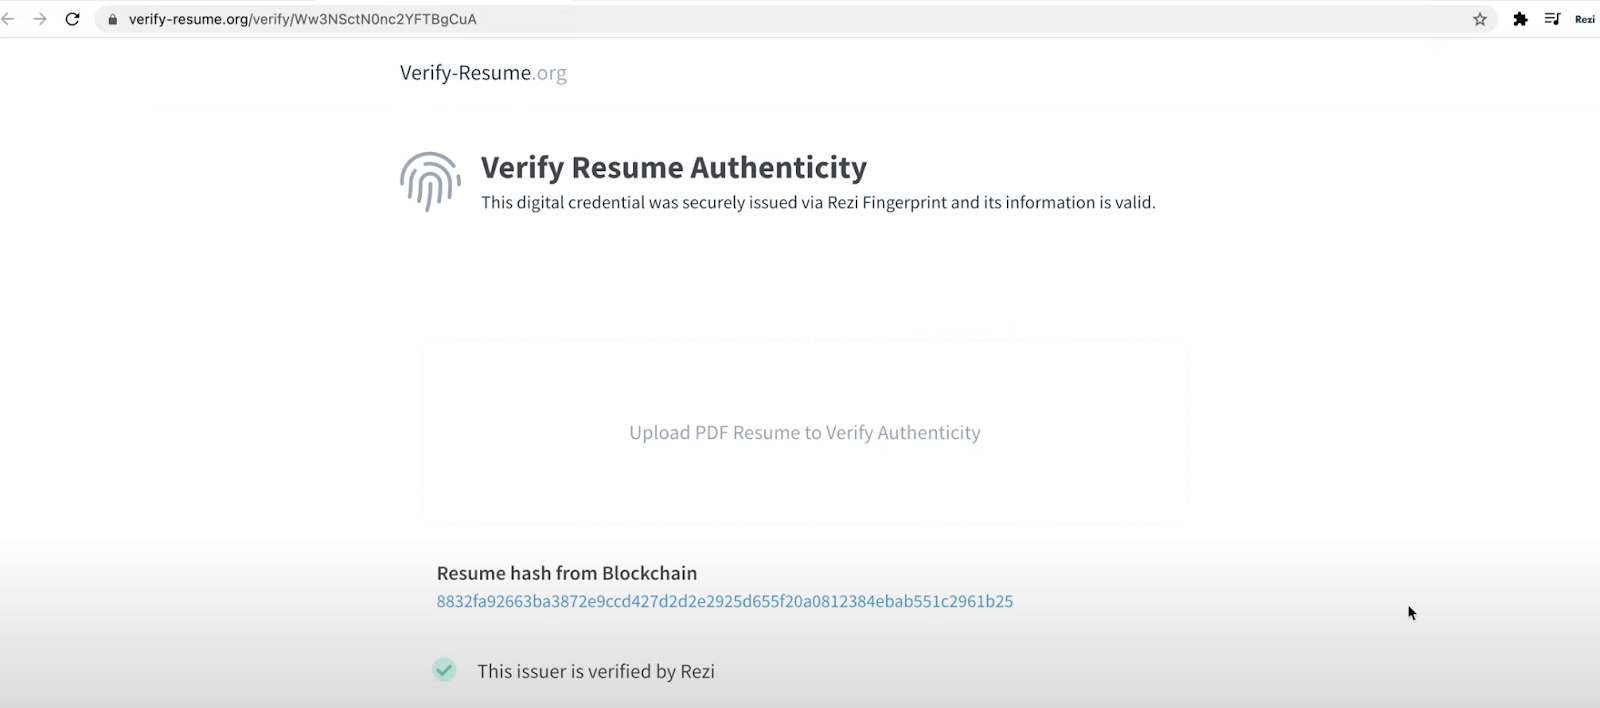The width and height of the screenshot is (1600, 708).
Task: Click the 'Resume hash from Blockchain' label
Action: click(x=567, y=573)
